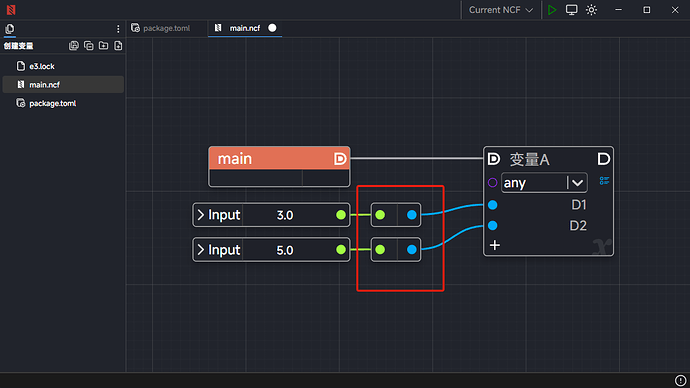Click green output port of Input 3.0
Screen dimensions: 690x388
[341, 215]
